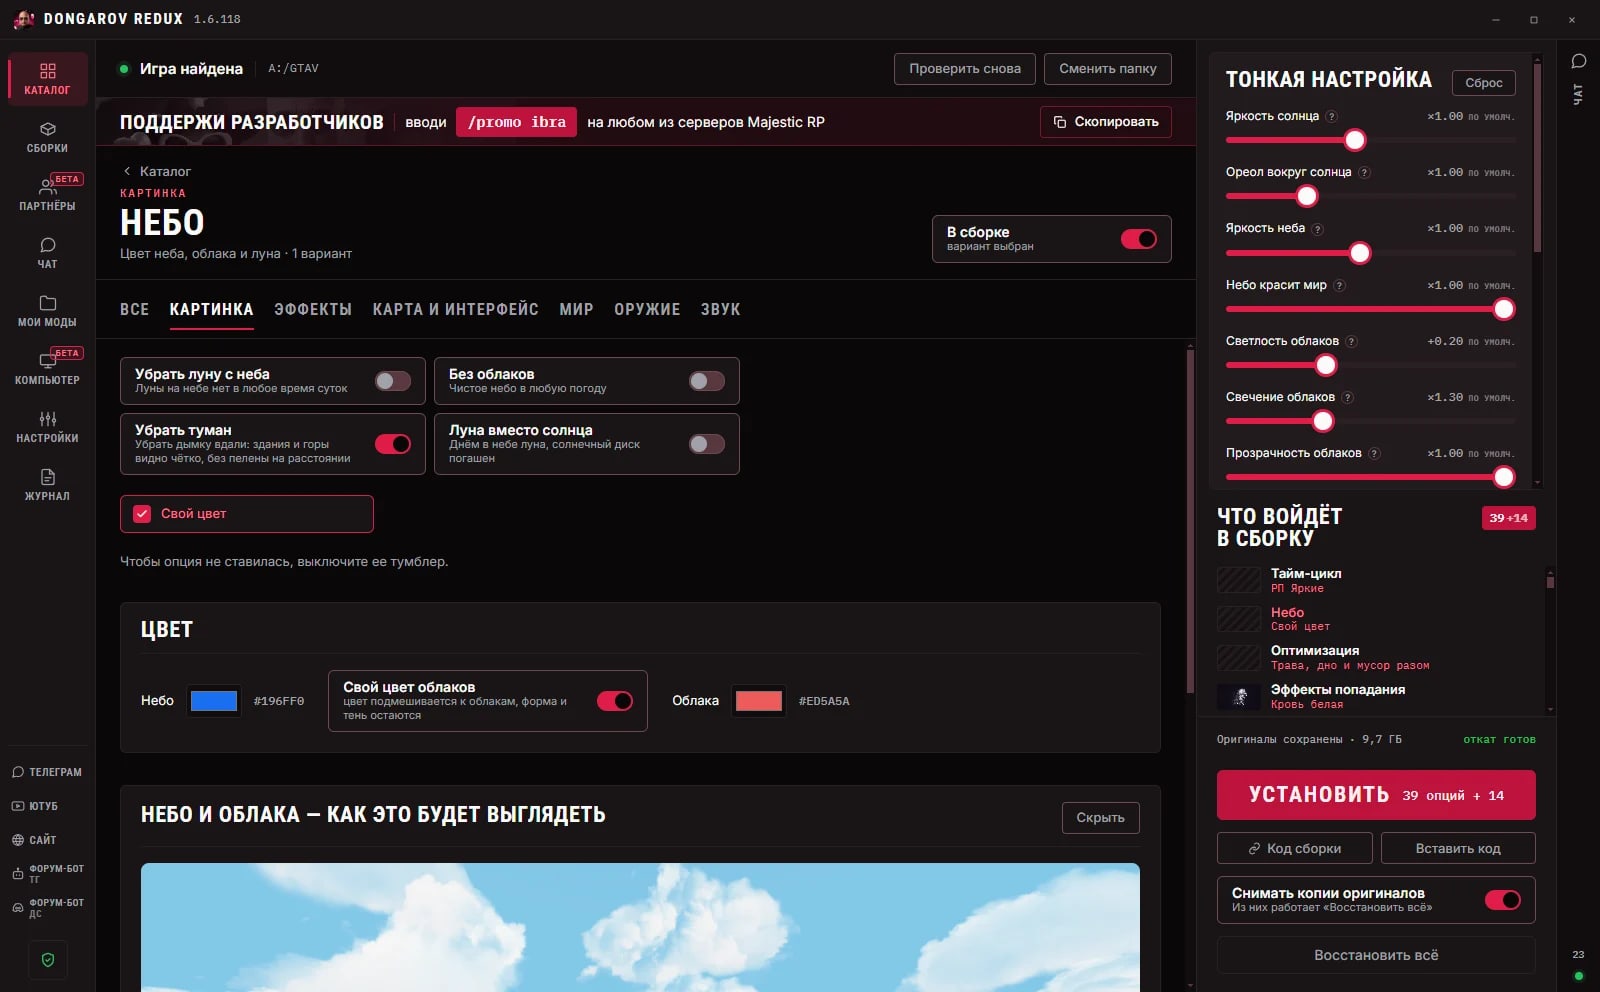Open the Небо blue color swatch

[214, 701]
